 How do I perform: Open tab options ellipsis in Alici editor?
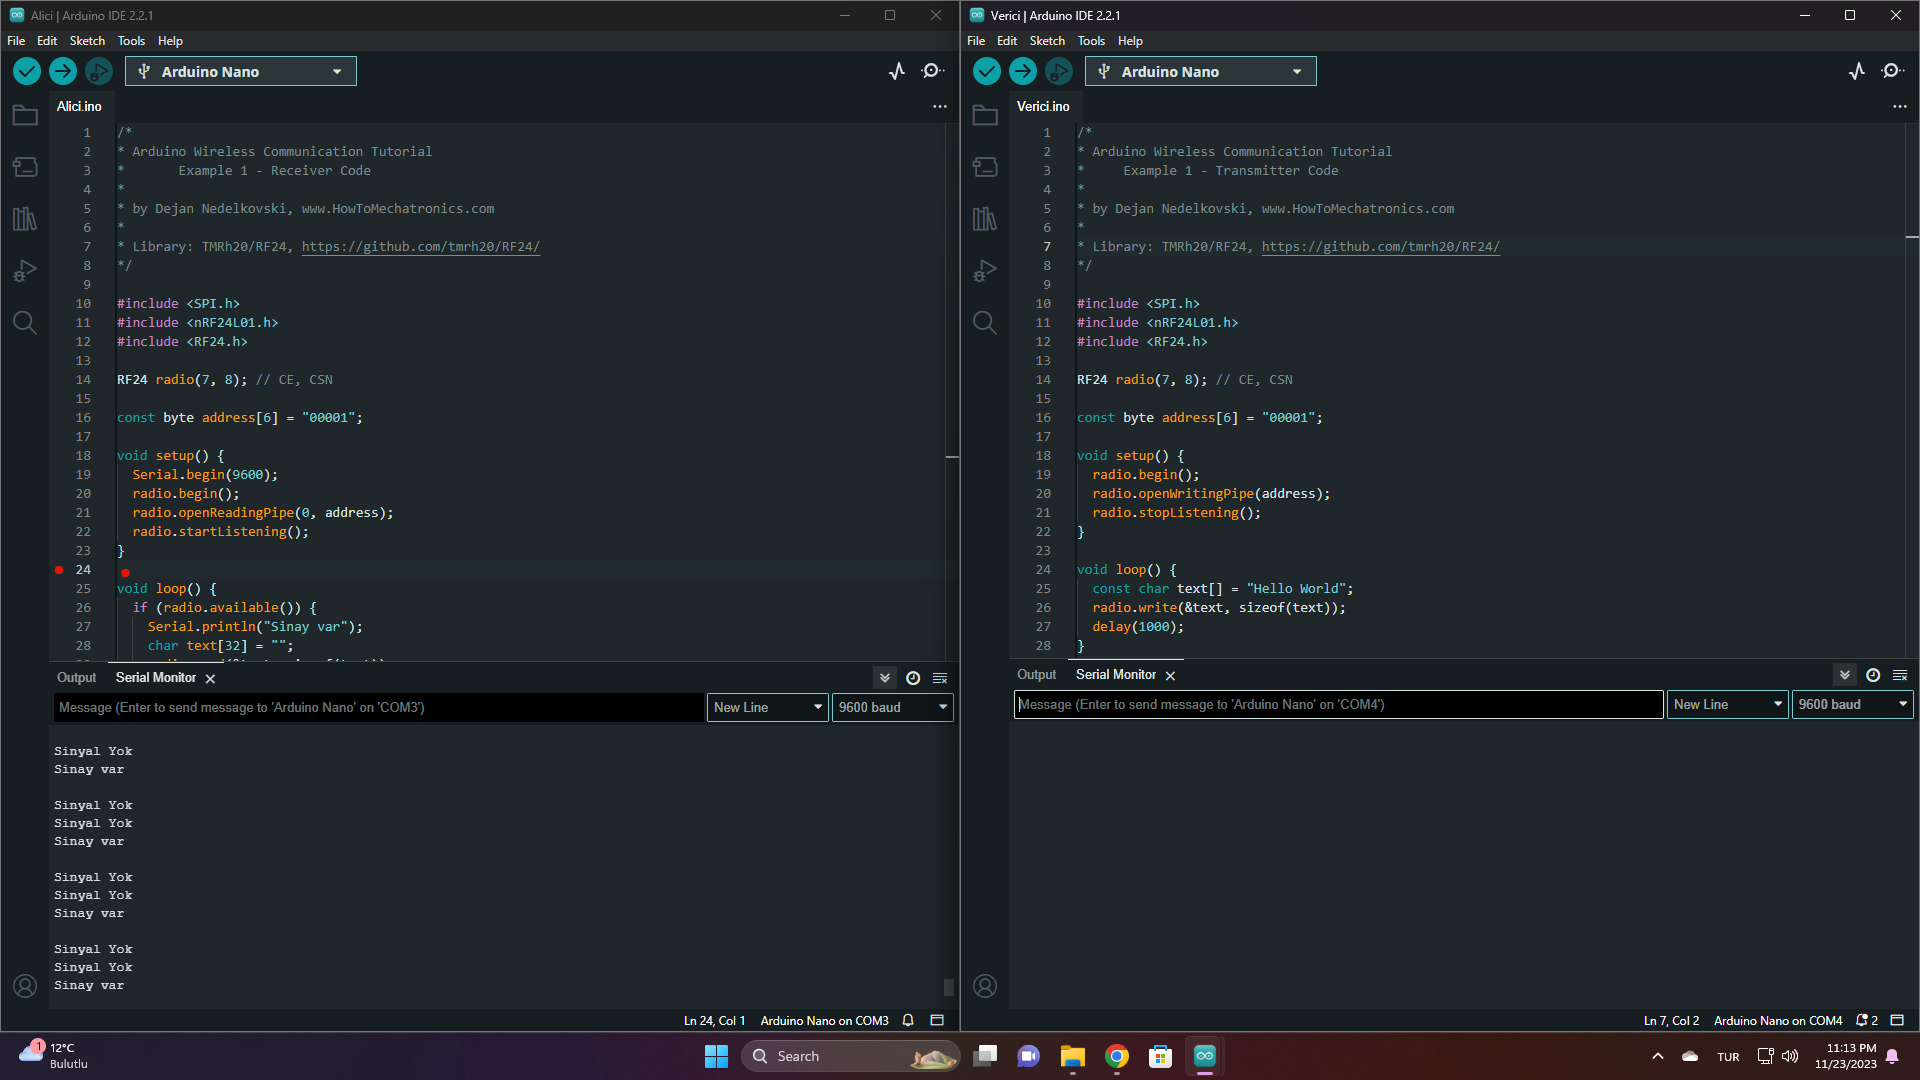coord(940,106)
